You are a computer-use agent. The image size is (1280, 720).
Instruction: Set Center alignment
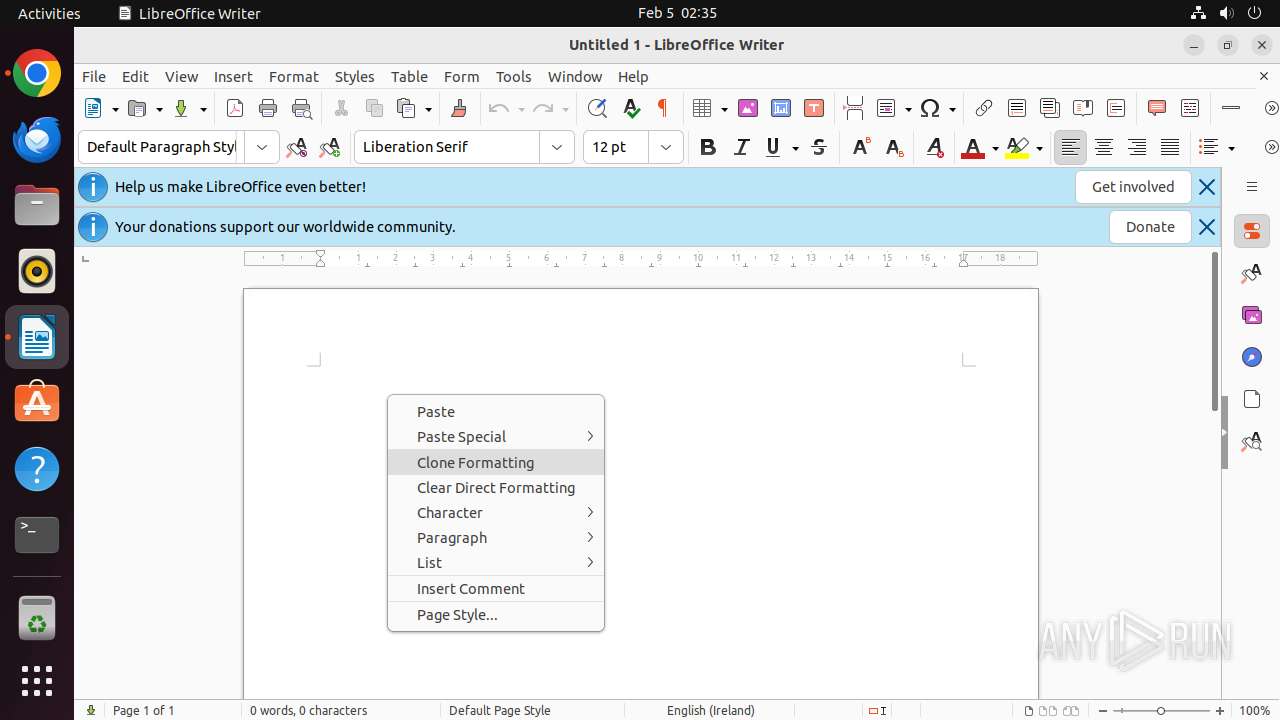coord(1104,147)
